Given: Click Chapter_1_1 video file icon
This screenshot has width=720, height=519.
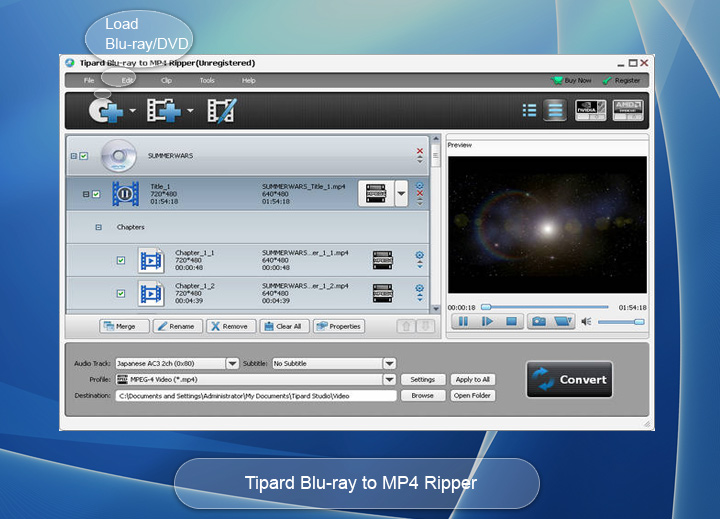Looking at the screenshot, I should 151,260.
